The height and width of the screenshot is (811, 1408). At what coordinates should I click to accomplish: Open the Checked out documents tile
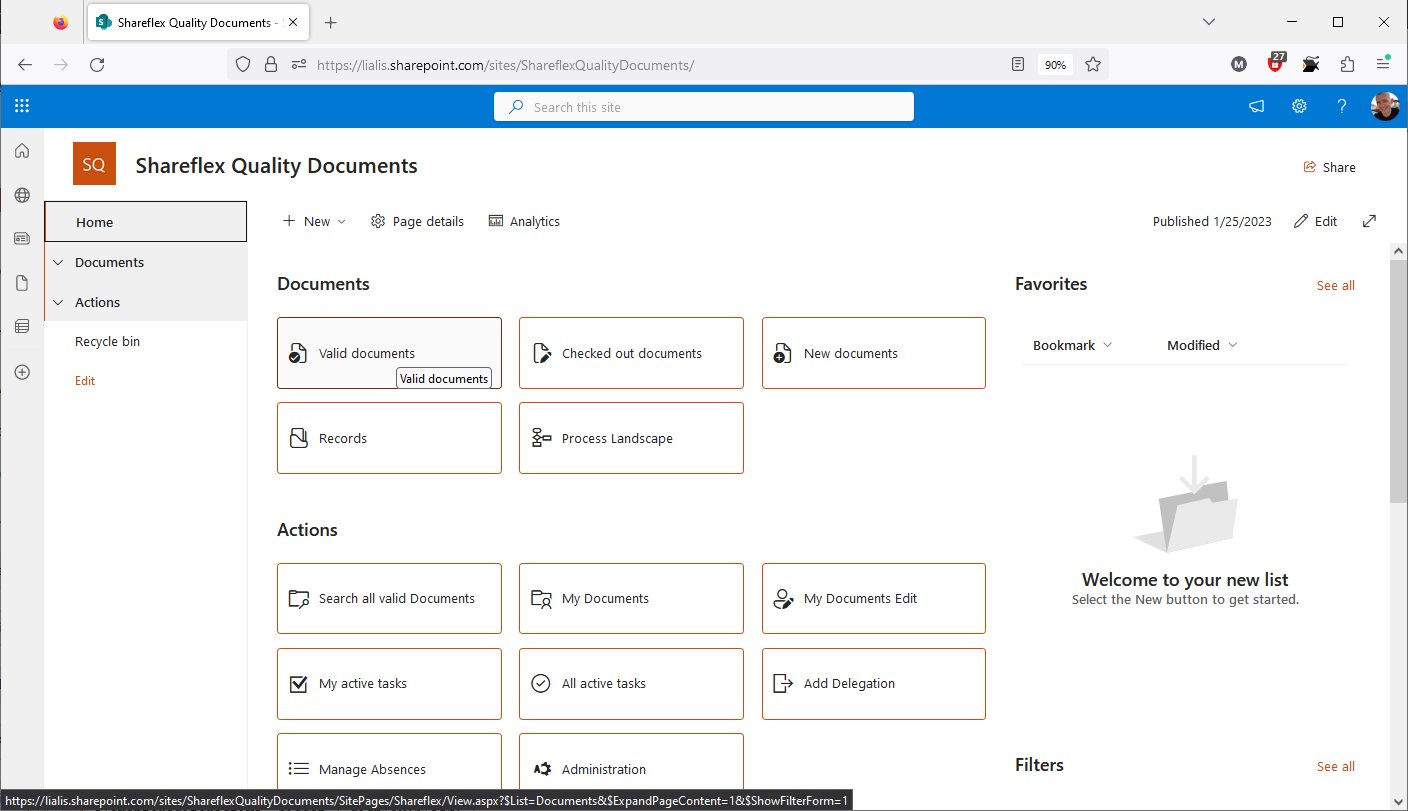coord(631,353)
